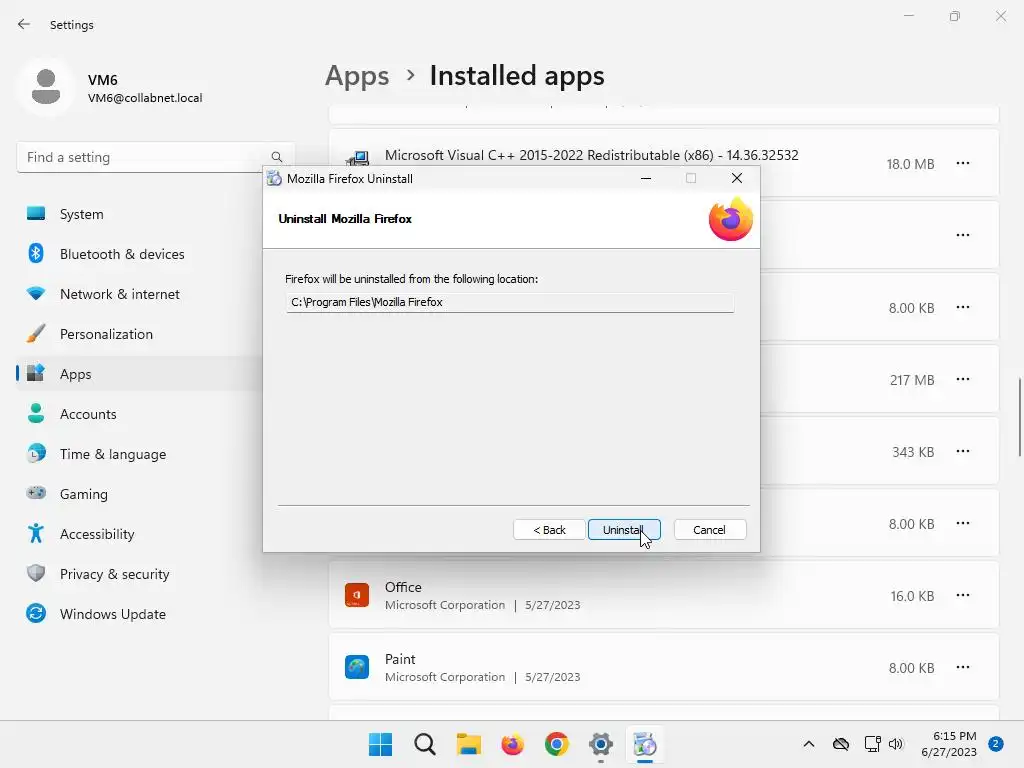Open more options for the 343 KB app
The image size is (1024, 768).
pos(963,451)
